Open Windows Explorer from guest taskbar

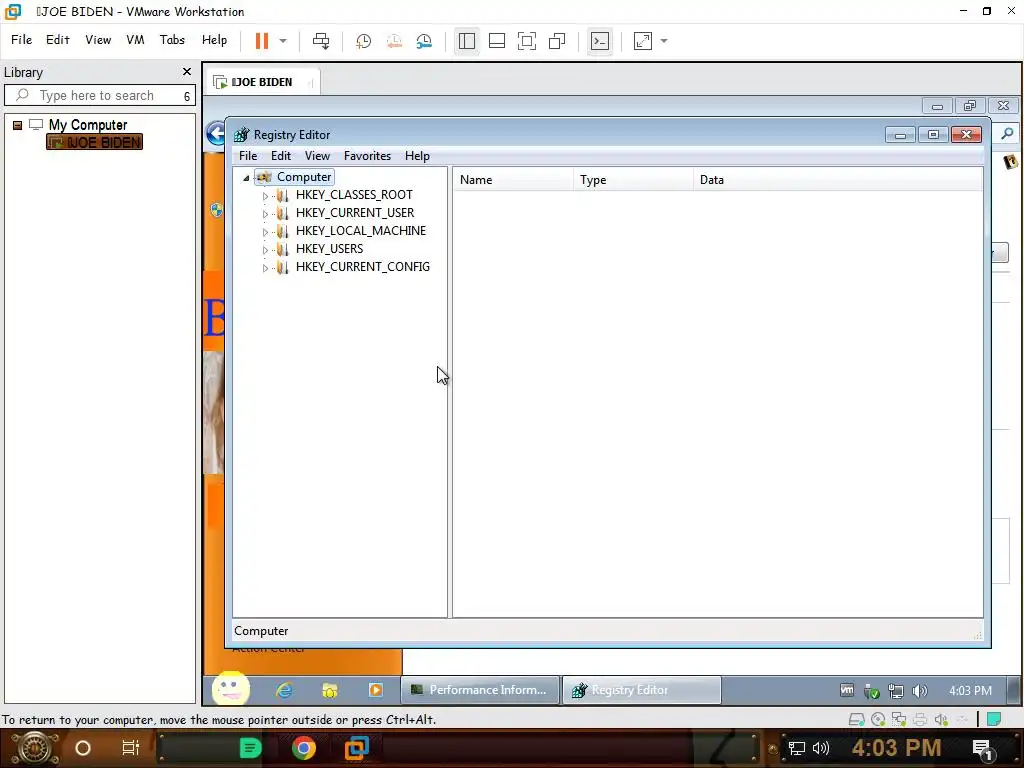tap(330, 690)
